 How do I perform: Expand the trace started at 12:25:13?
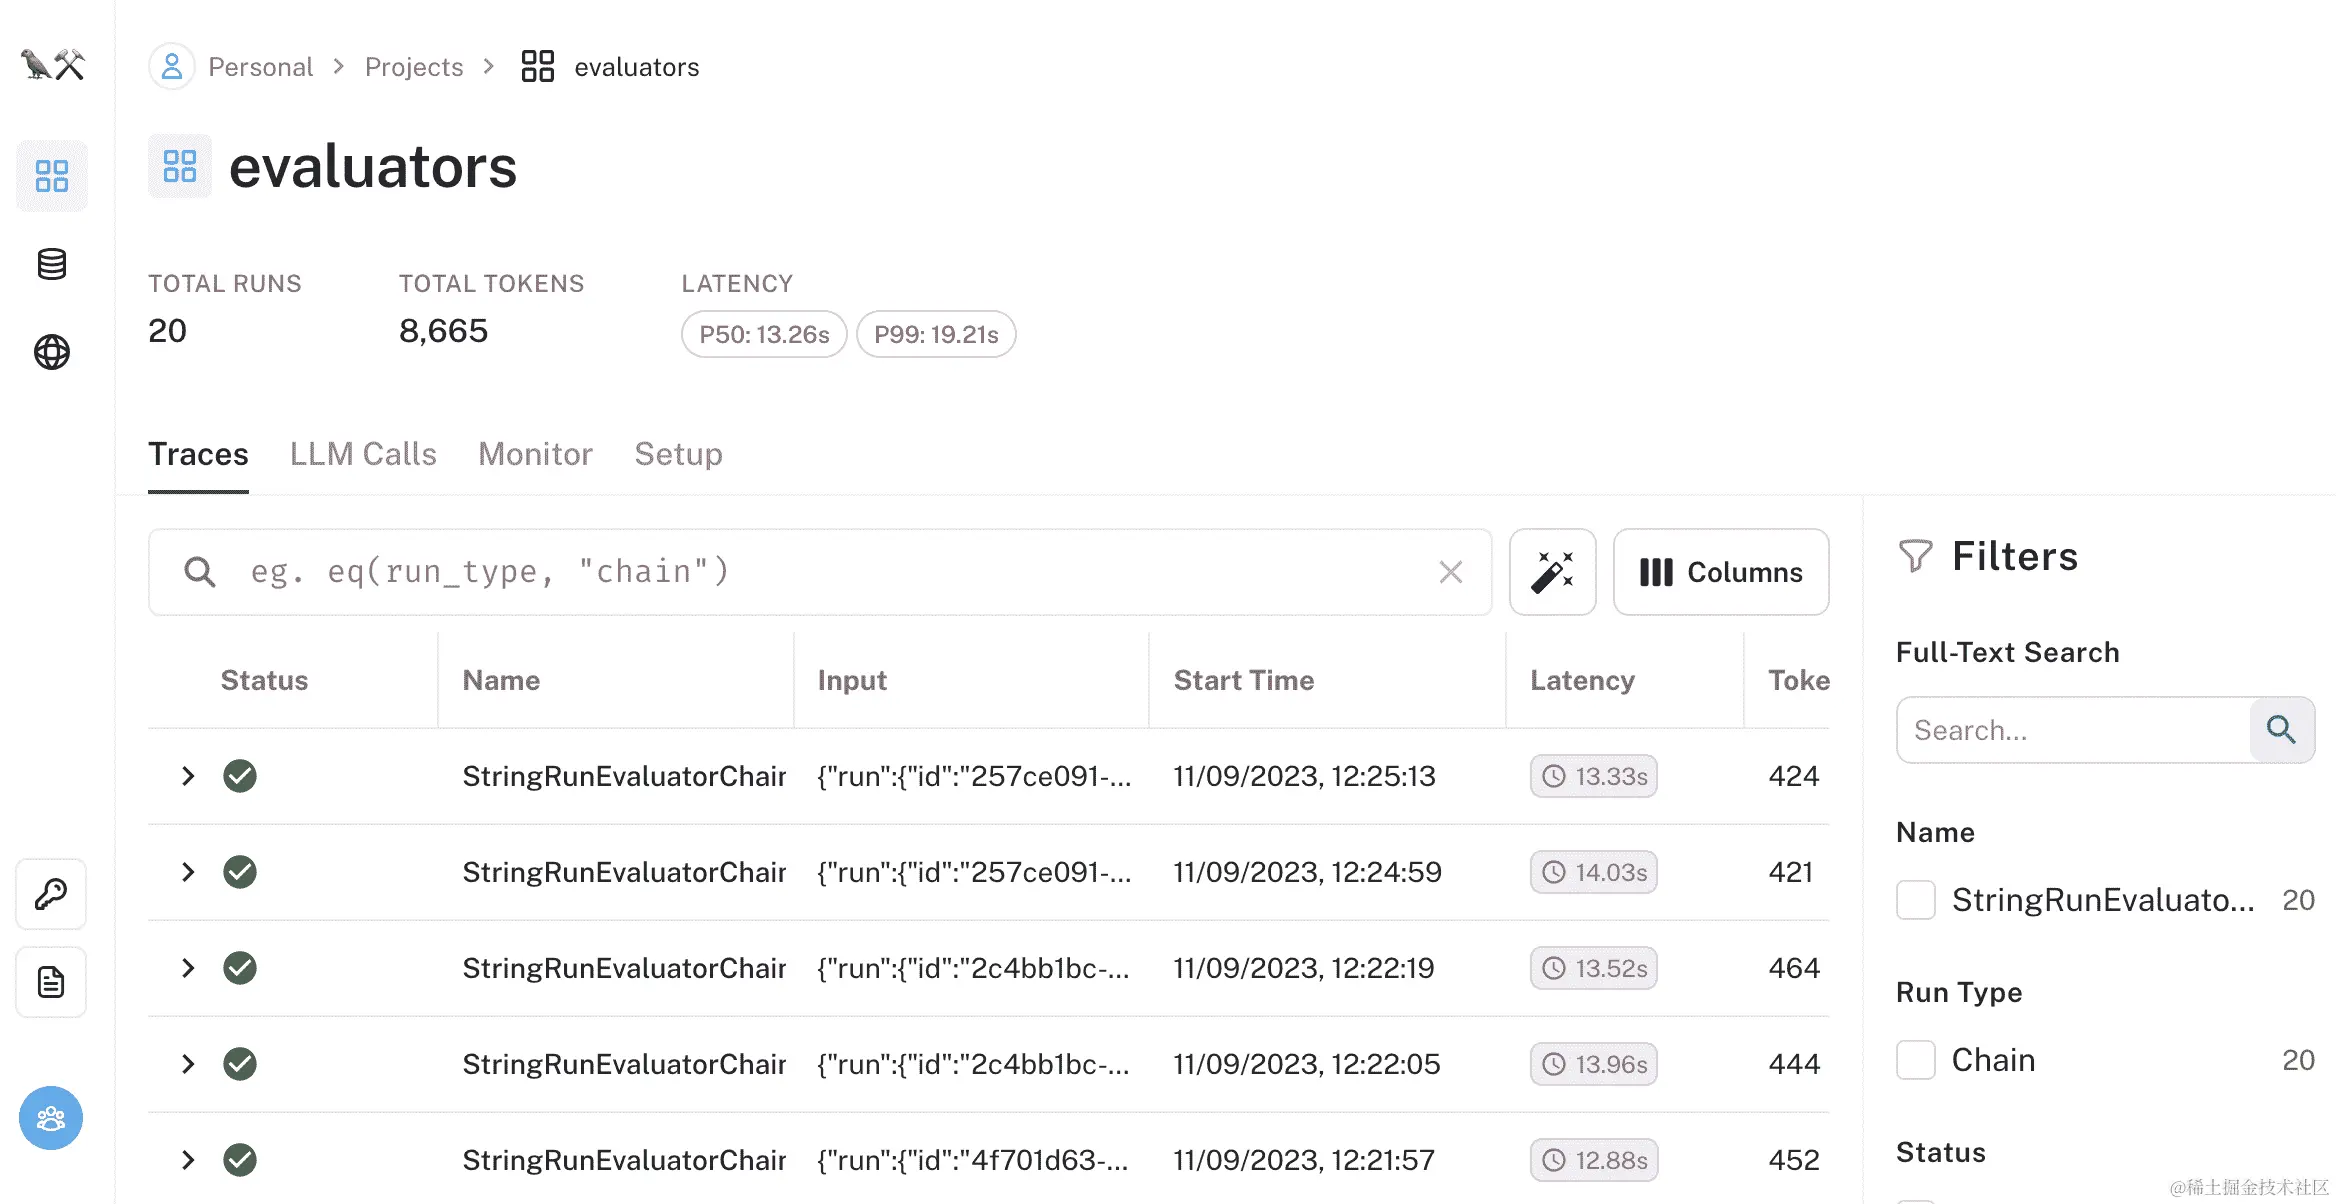click(x=188, y=776)
